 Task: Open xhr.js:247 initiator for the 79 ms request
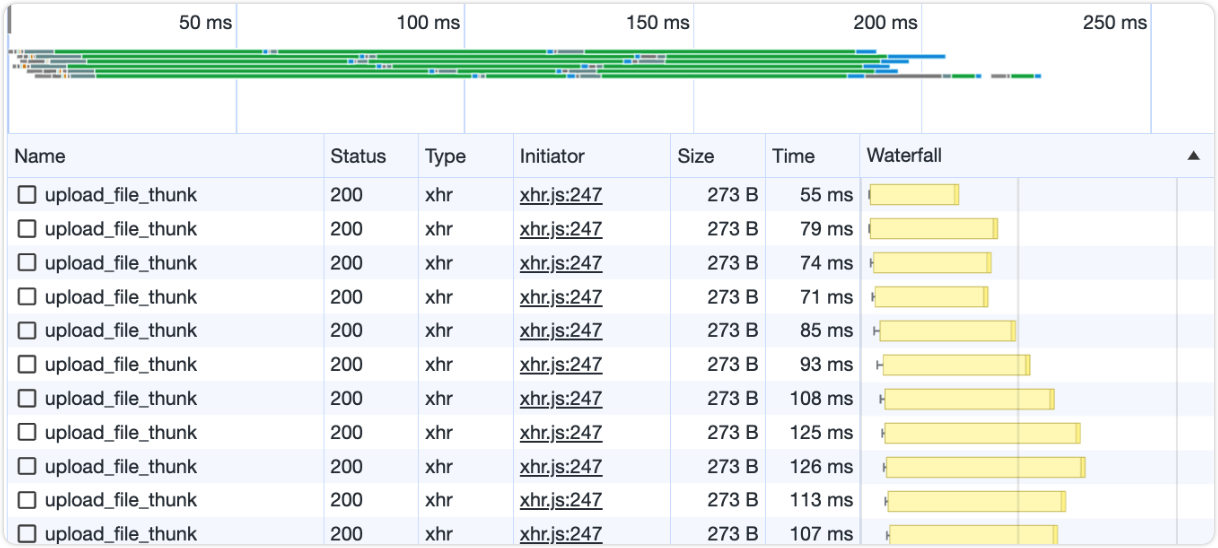pyautogui.click(x=561, y=229)
